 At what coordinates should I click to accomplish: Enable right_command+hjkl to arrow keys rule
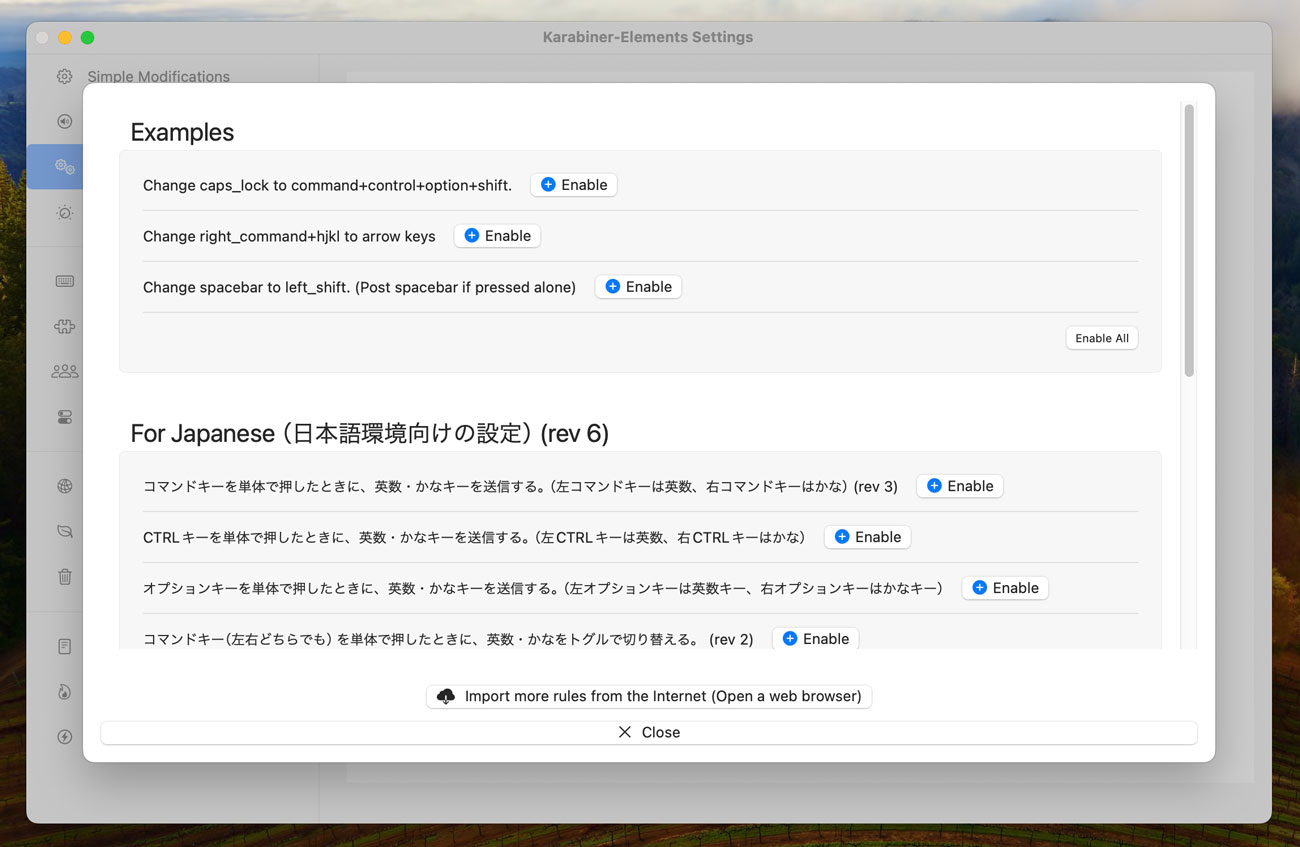[x=497, y=236]
